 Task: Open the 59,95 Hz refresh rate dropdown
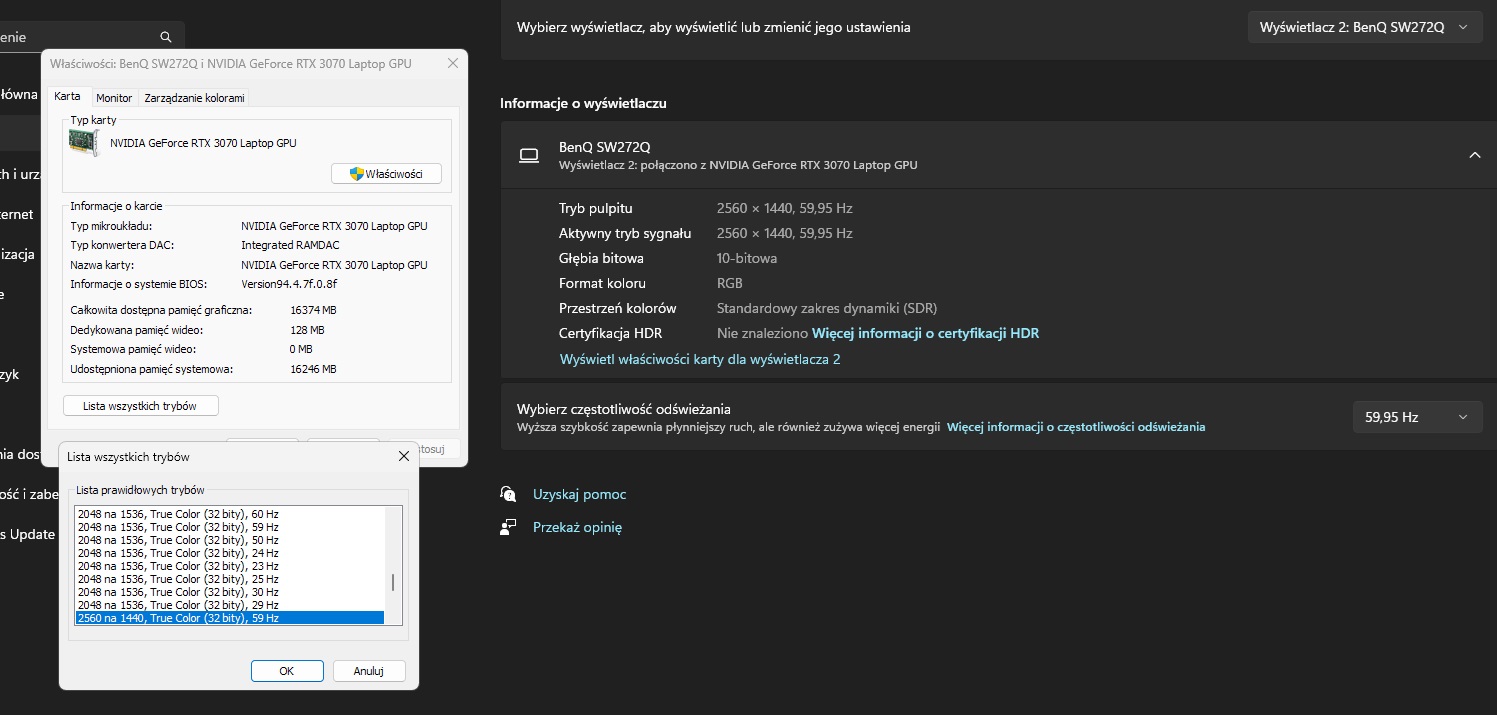1416,417
